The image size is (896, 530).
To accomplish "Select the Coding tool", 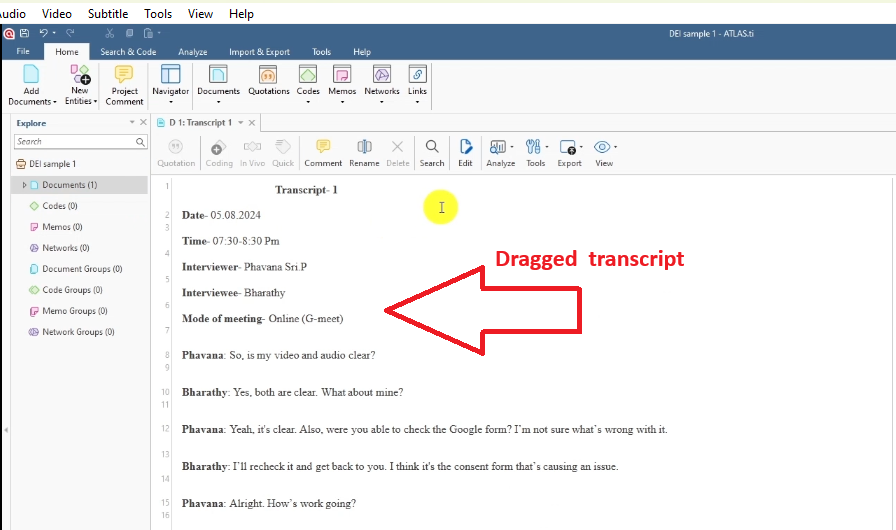I will (219, 153).
